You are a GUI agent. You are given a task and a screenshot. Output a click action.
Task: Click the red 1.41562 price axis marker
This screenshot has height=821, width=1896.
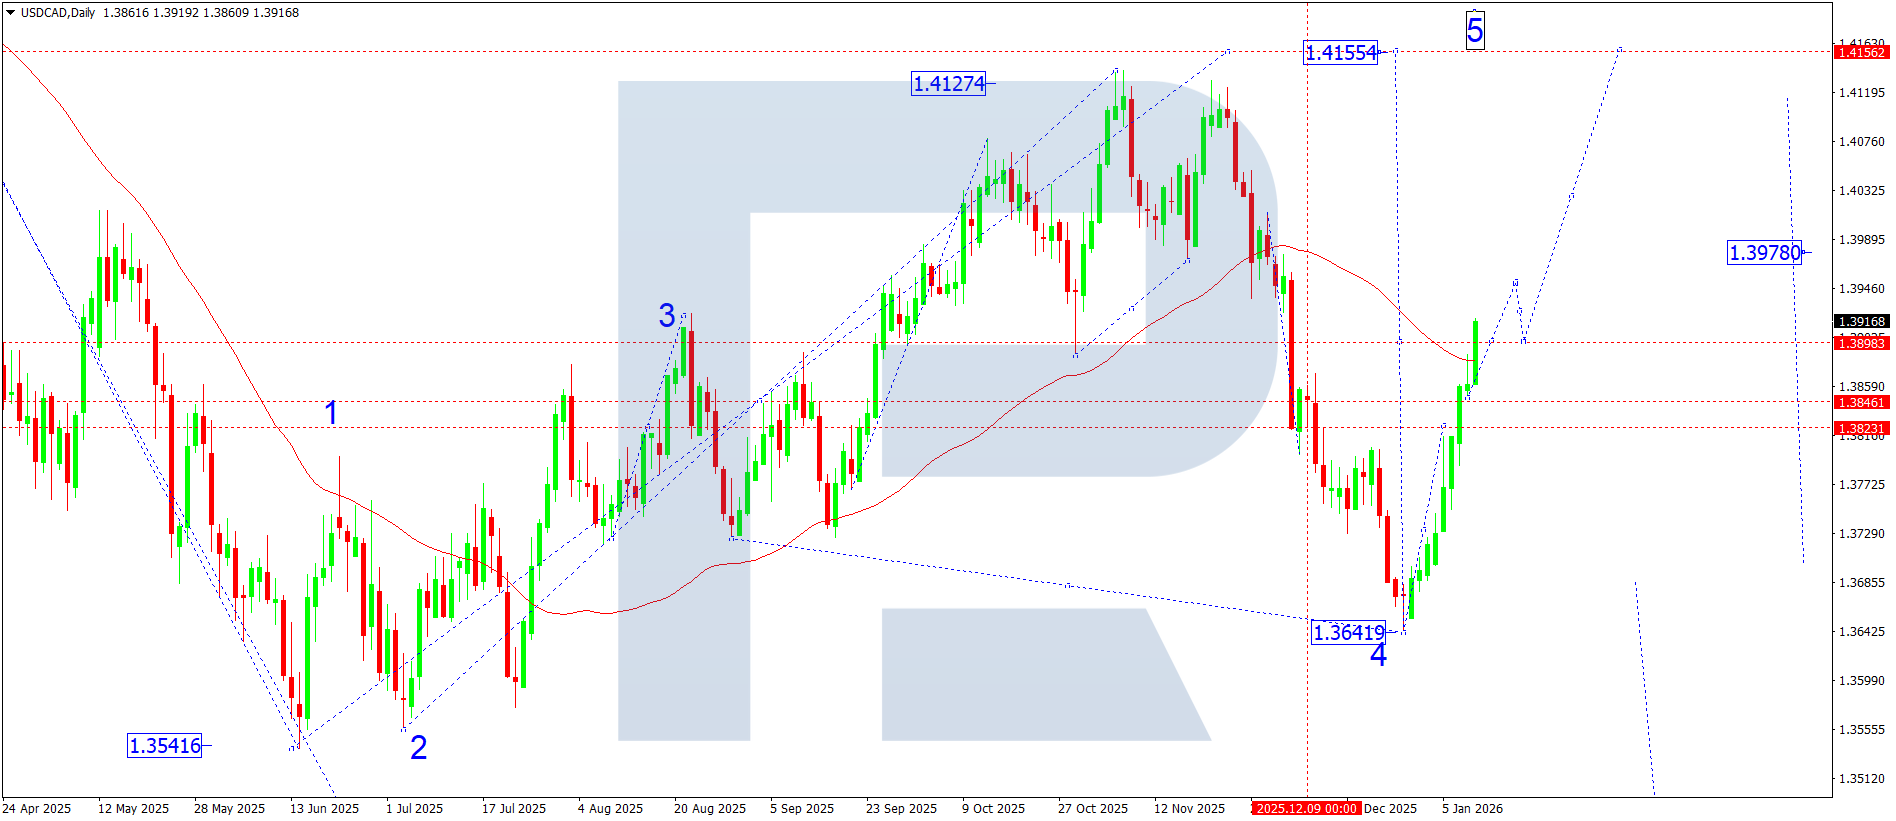click(1861, 52)
